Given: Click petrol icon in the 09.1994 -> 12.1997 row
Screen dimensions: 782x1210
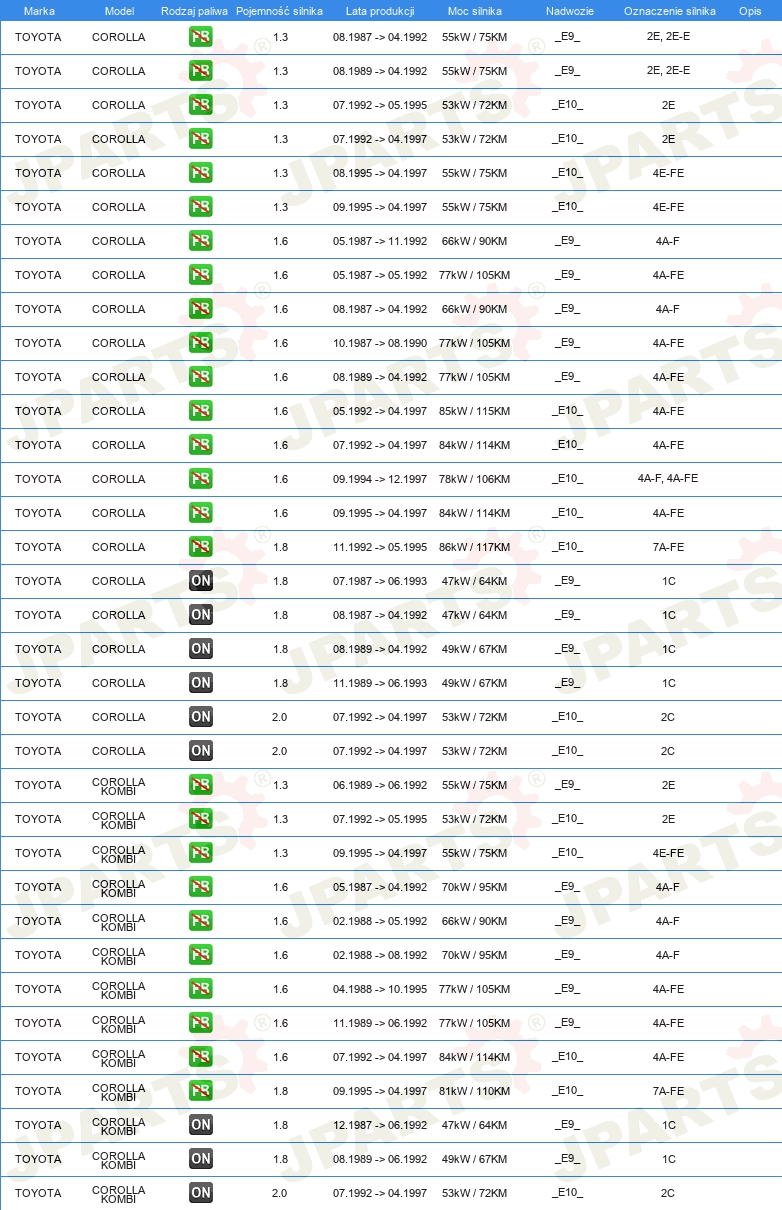Looking at the screenshot, I should coord(201,479).
